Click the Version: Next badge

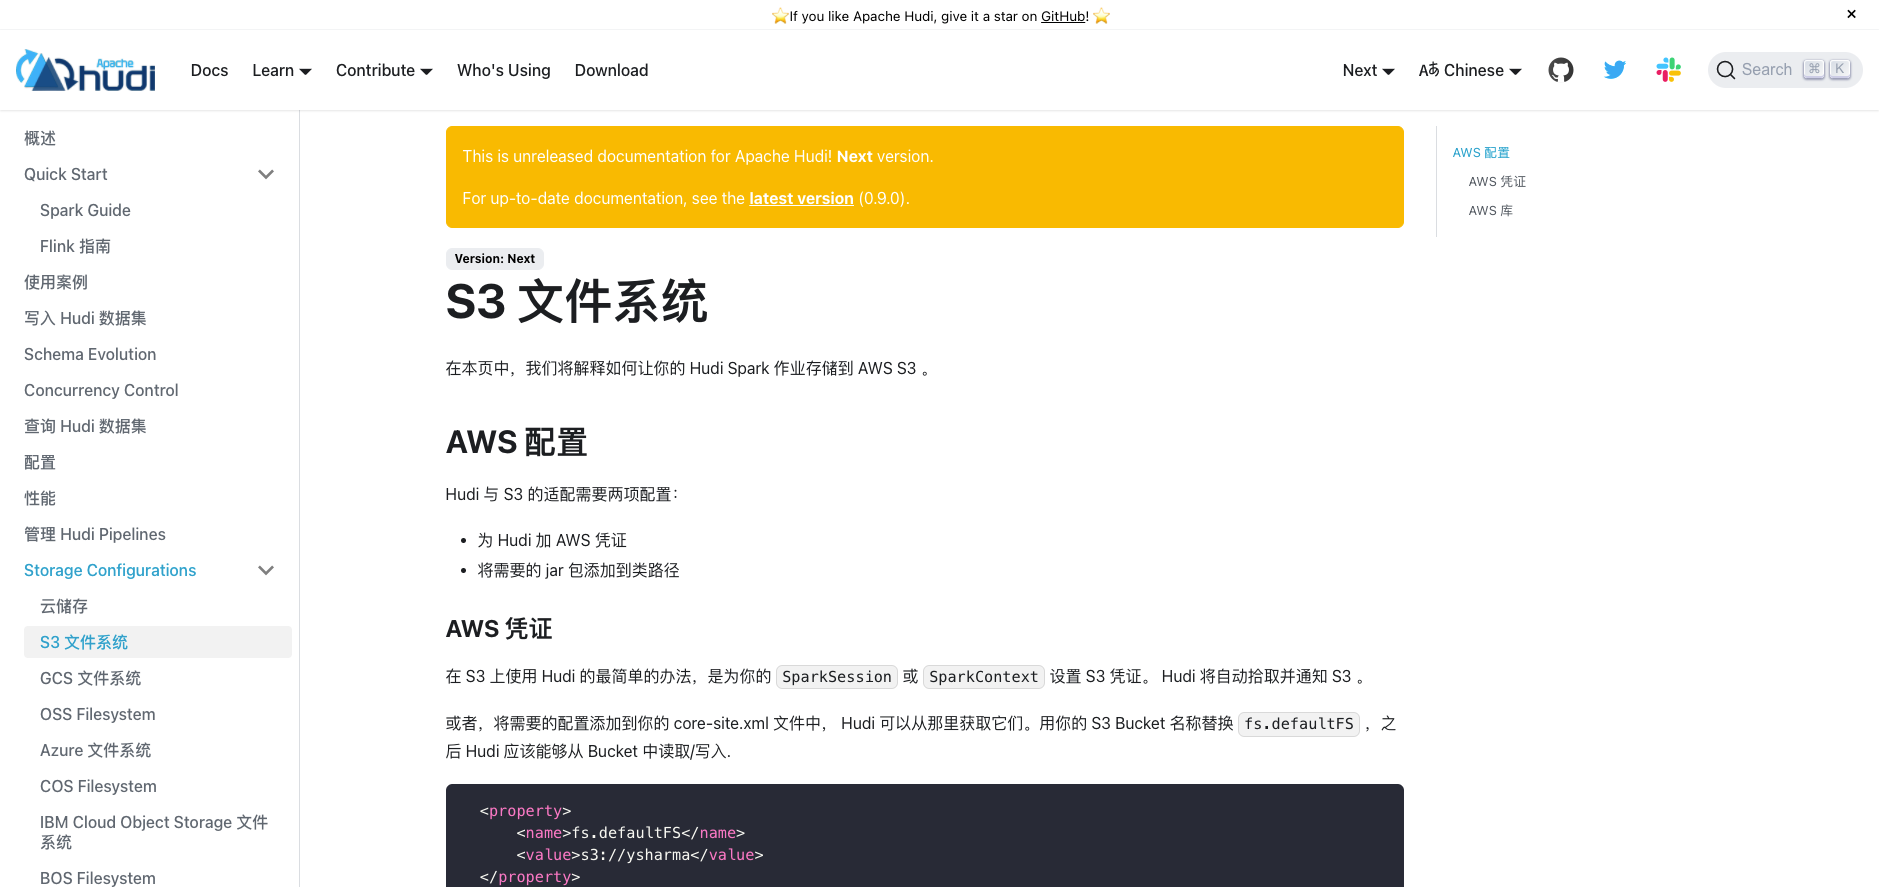[495, 258]
